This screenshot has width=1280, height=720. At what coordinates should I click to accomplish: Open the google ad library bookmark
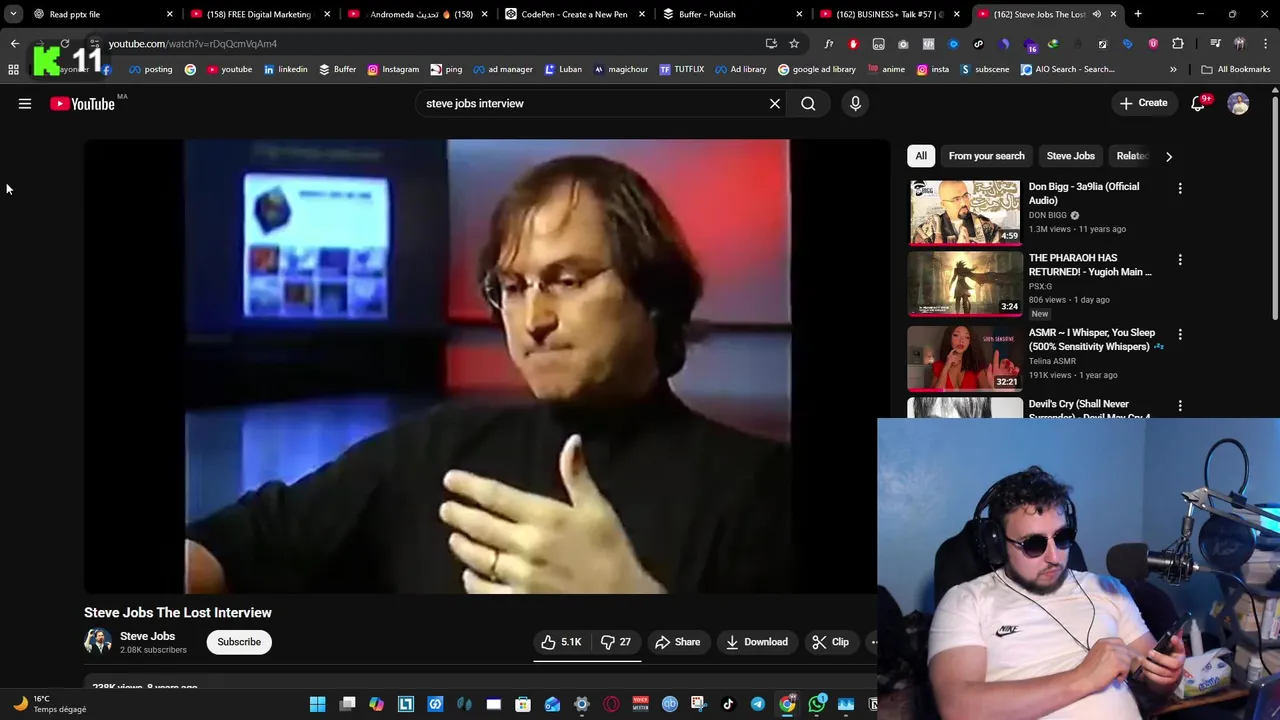(x=816, y=69)
